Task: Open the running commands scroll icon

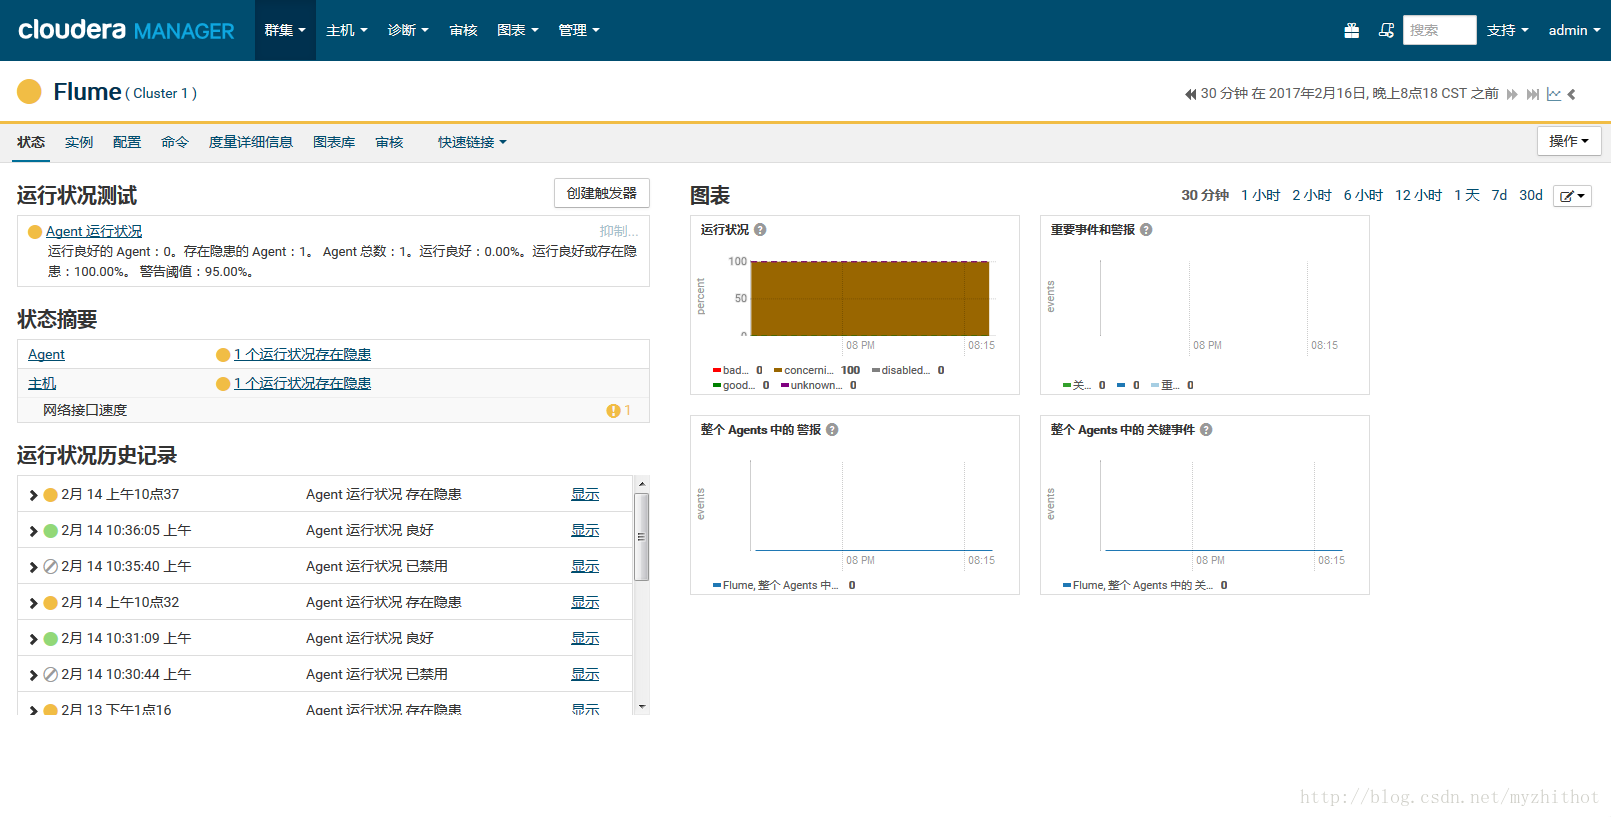Action: click(1386, 30)
